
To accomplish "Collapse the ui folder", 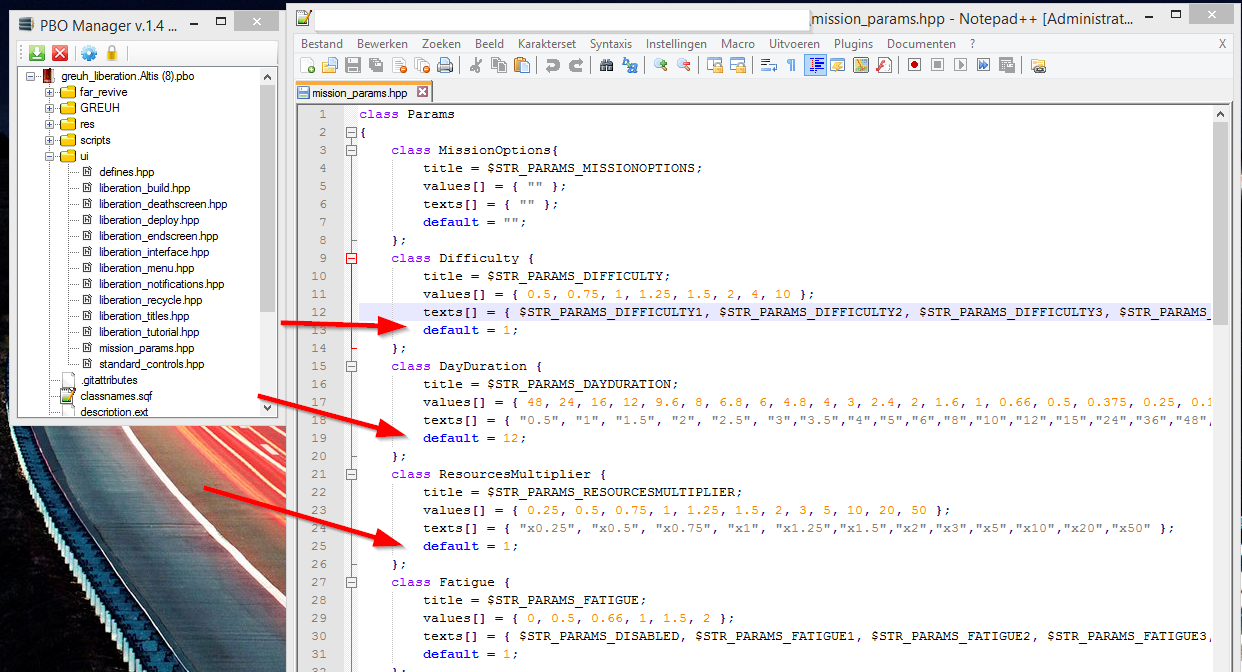I will [x=49, y=156].
